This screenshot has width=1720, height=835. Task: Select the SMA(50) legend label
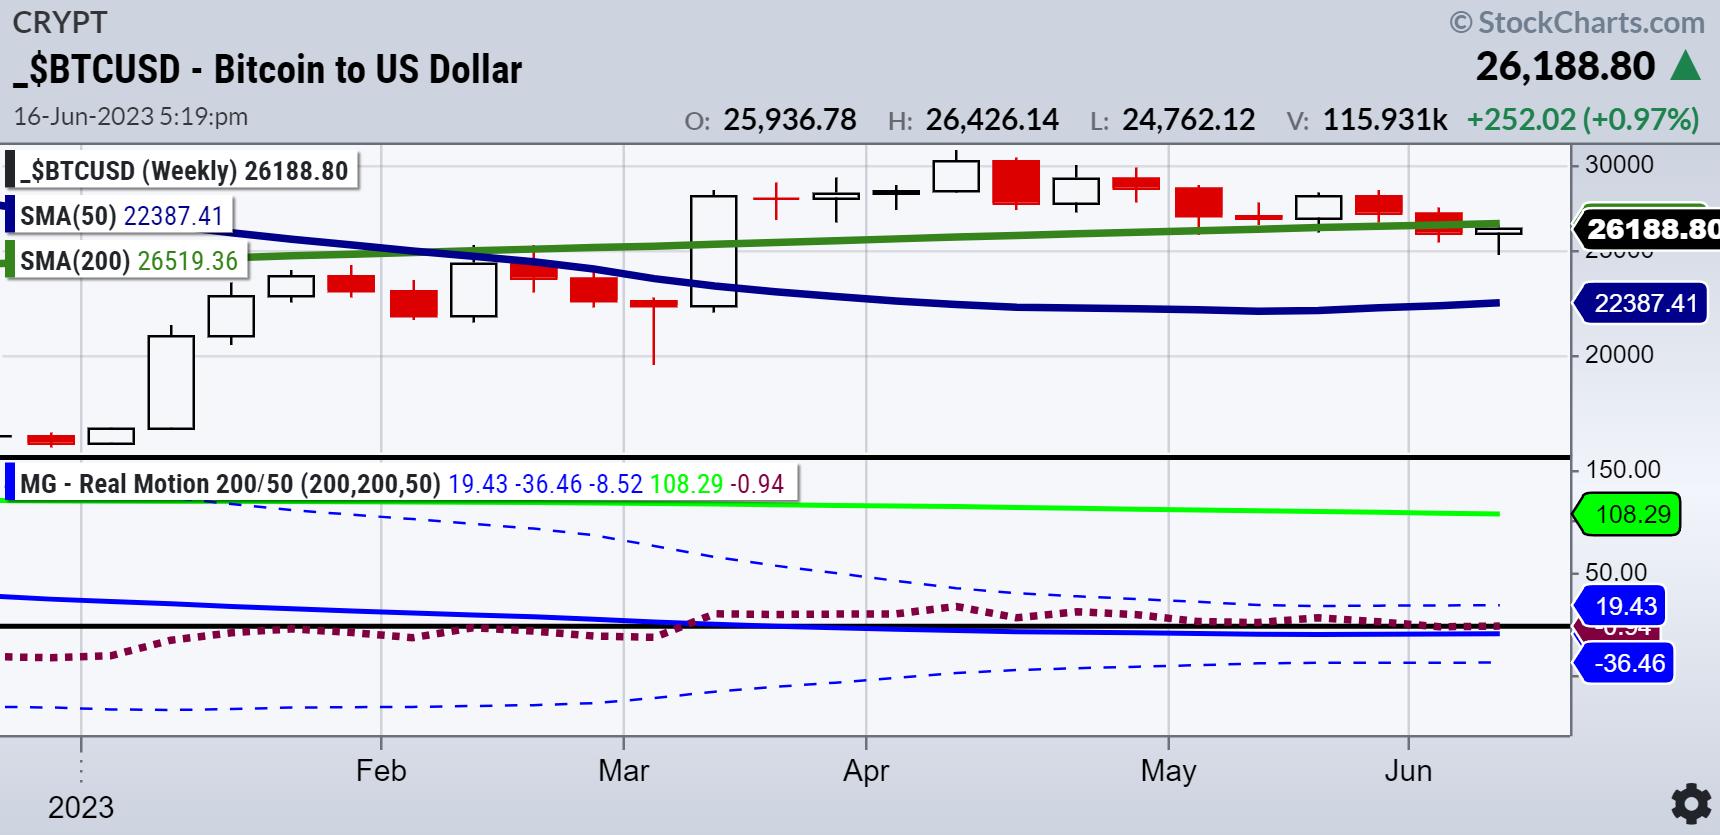(121, 216)
